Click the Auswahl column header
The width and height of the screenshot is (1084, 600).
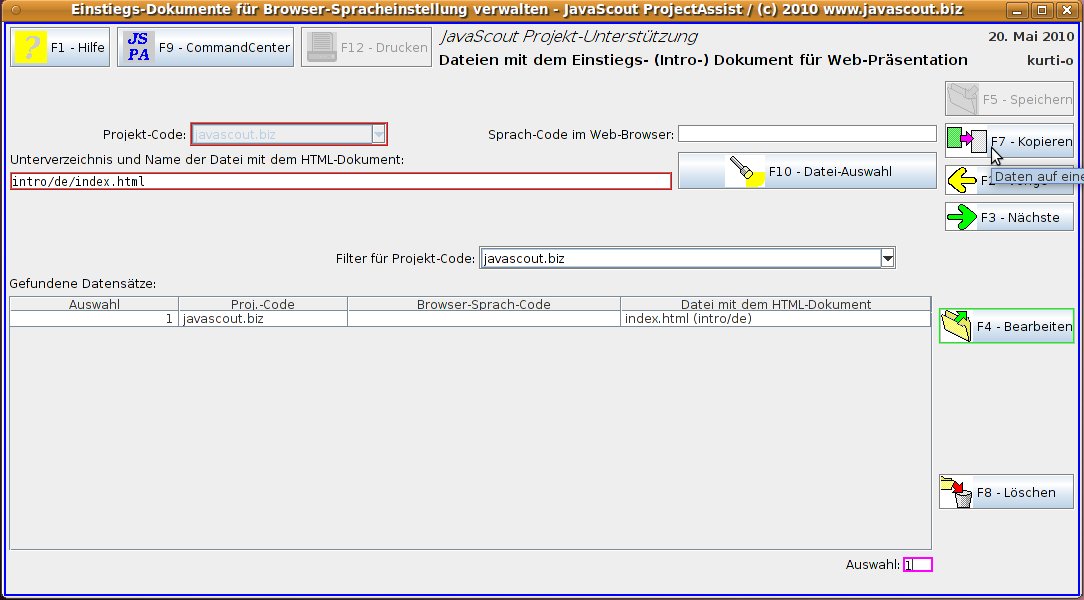click(x=94, y=304)
